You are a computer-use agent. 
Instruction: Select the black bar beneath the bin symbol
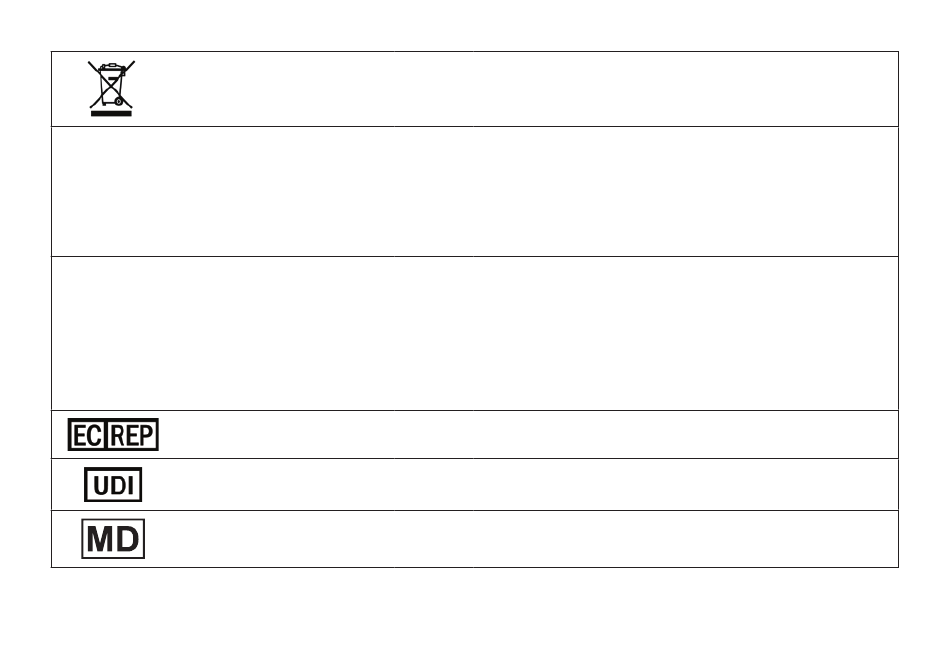[111, 113]
